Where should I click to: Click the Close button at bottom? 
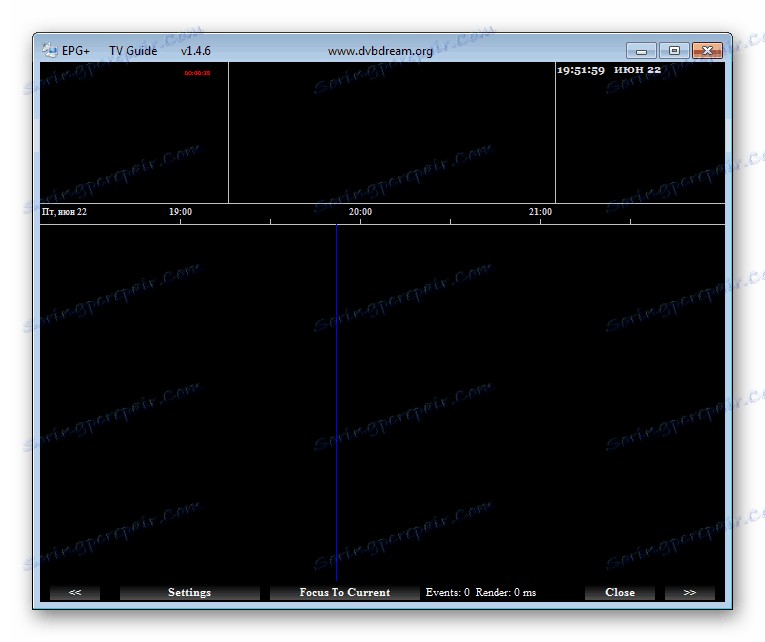[x=620, y=592]
